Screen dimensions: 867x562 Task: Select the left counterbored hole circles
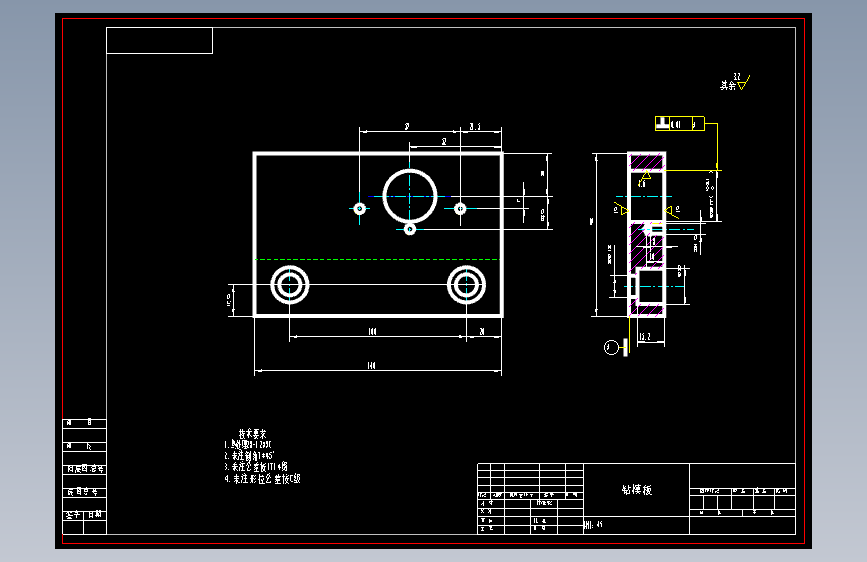290,285
